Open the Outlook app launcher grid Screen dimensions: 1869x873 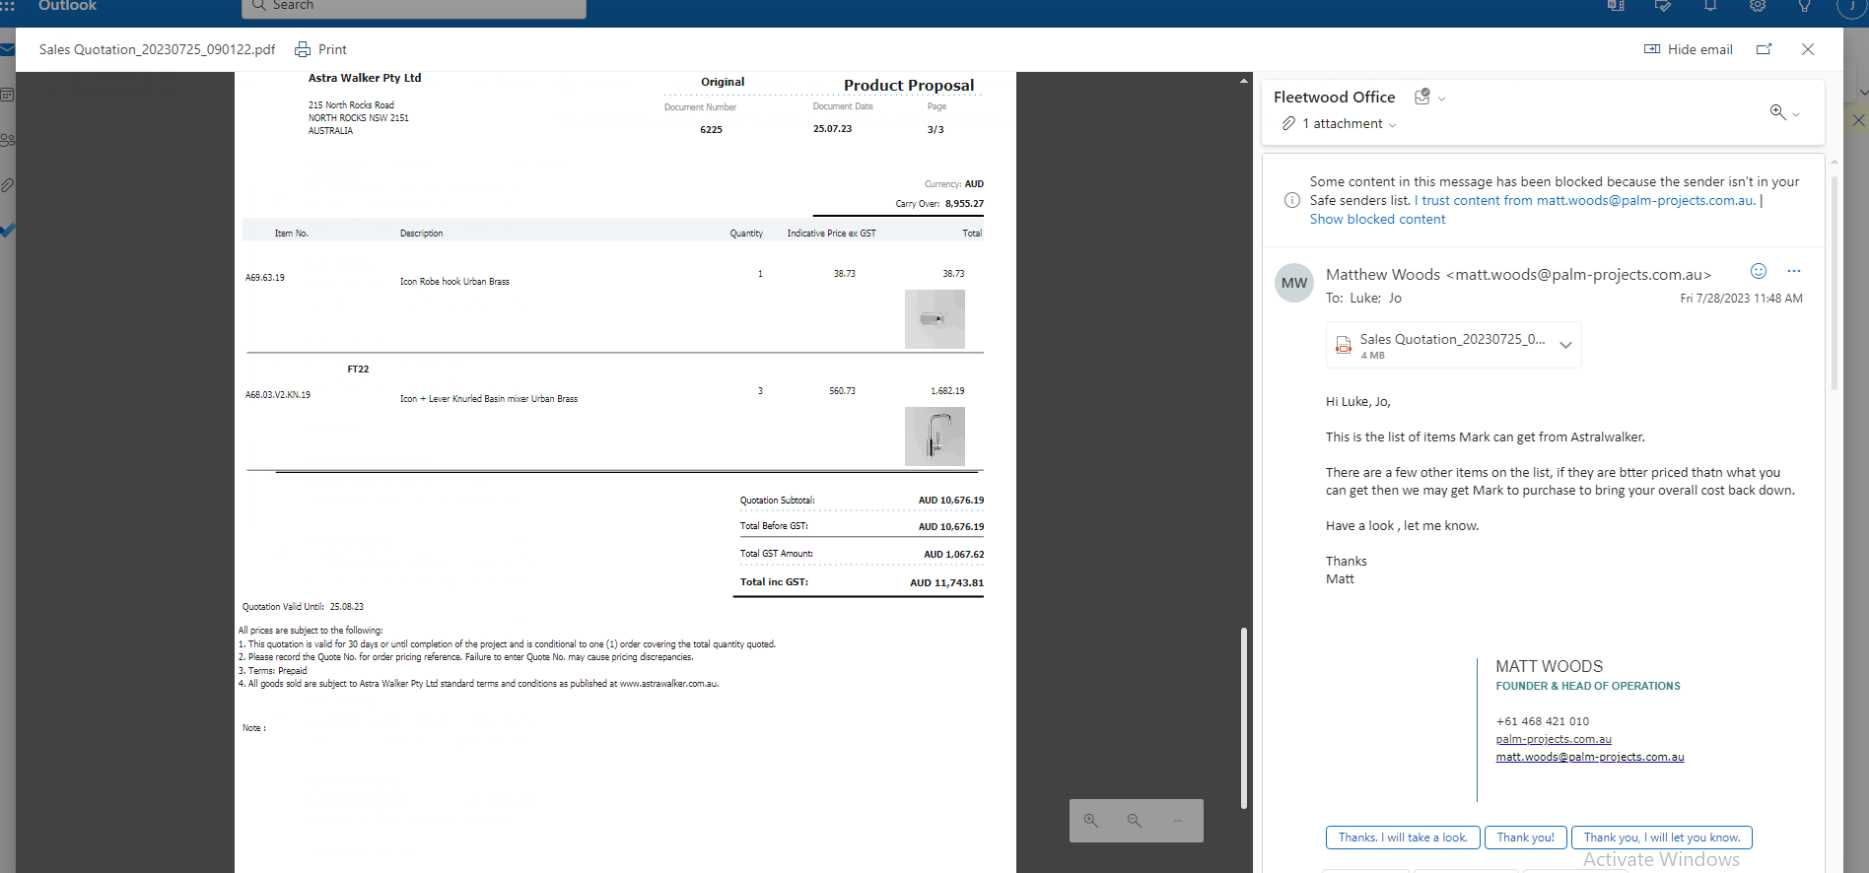pos(7,6)
